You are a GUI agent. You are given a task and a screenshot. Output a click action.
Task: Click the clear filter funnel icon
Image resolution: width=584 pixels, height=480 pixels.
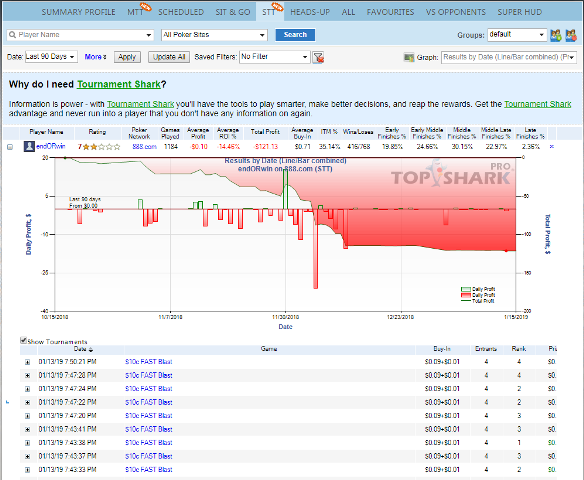(x=318, y=57)
